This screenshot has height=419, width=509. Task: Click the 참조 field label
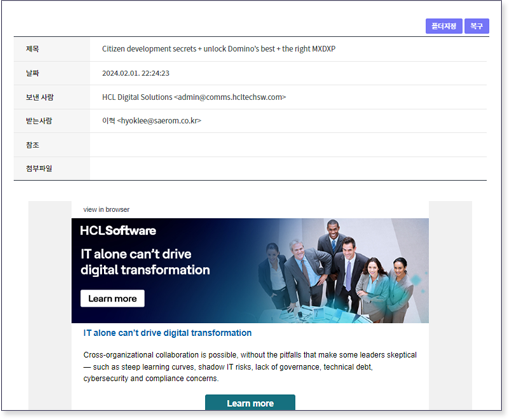(32, 145)
